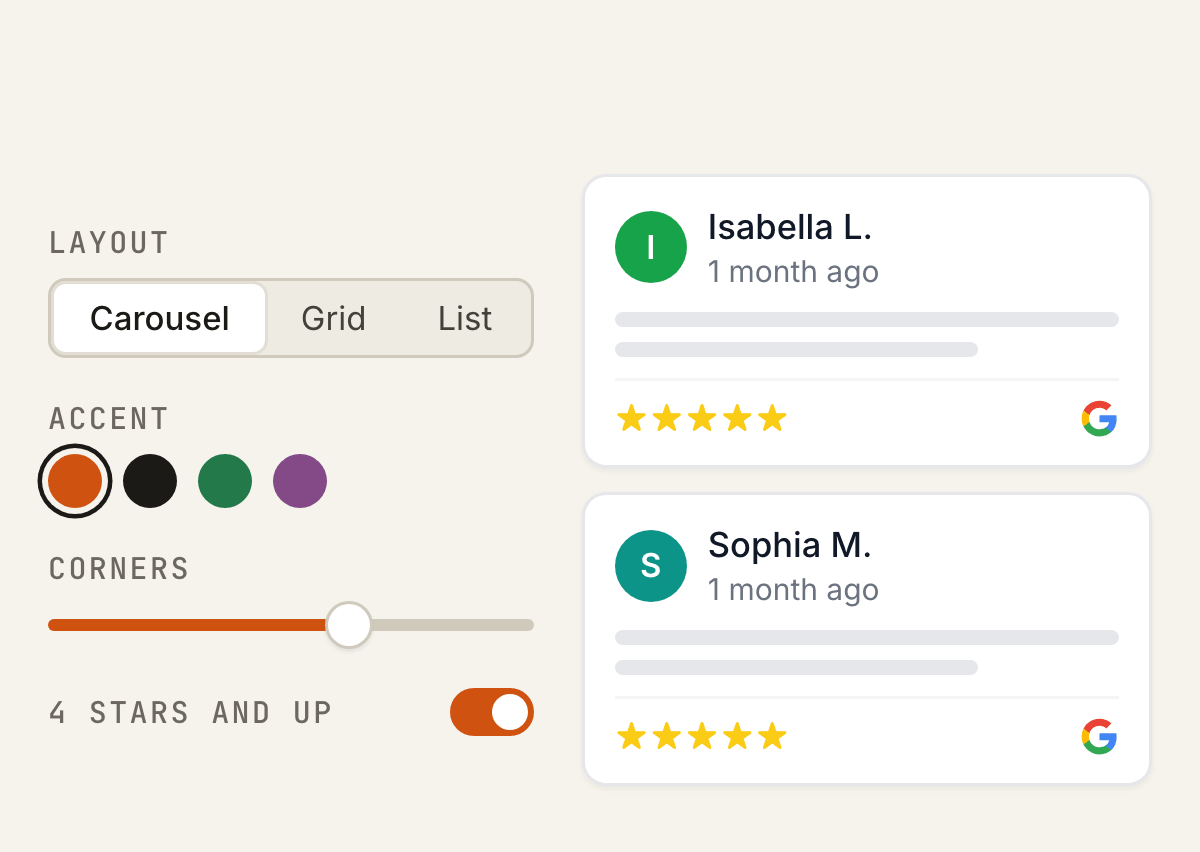1200x852 pixels.
Task: Click the '4 STARS AND UP' label
Action: [190, 713]
